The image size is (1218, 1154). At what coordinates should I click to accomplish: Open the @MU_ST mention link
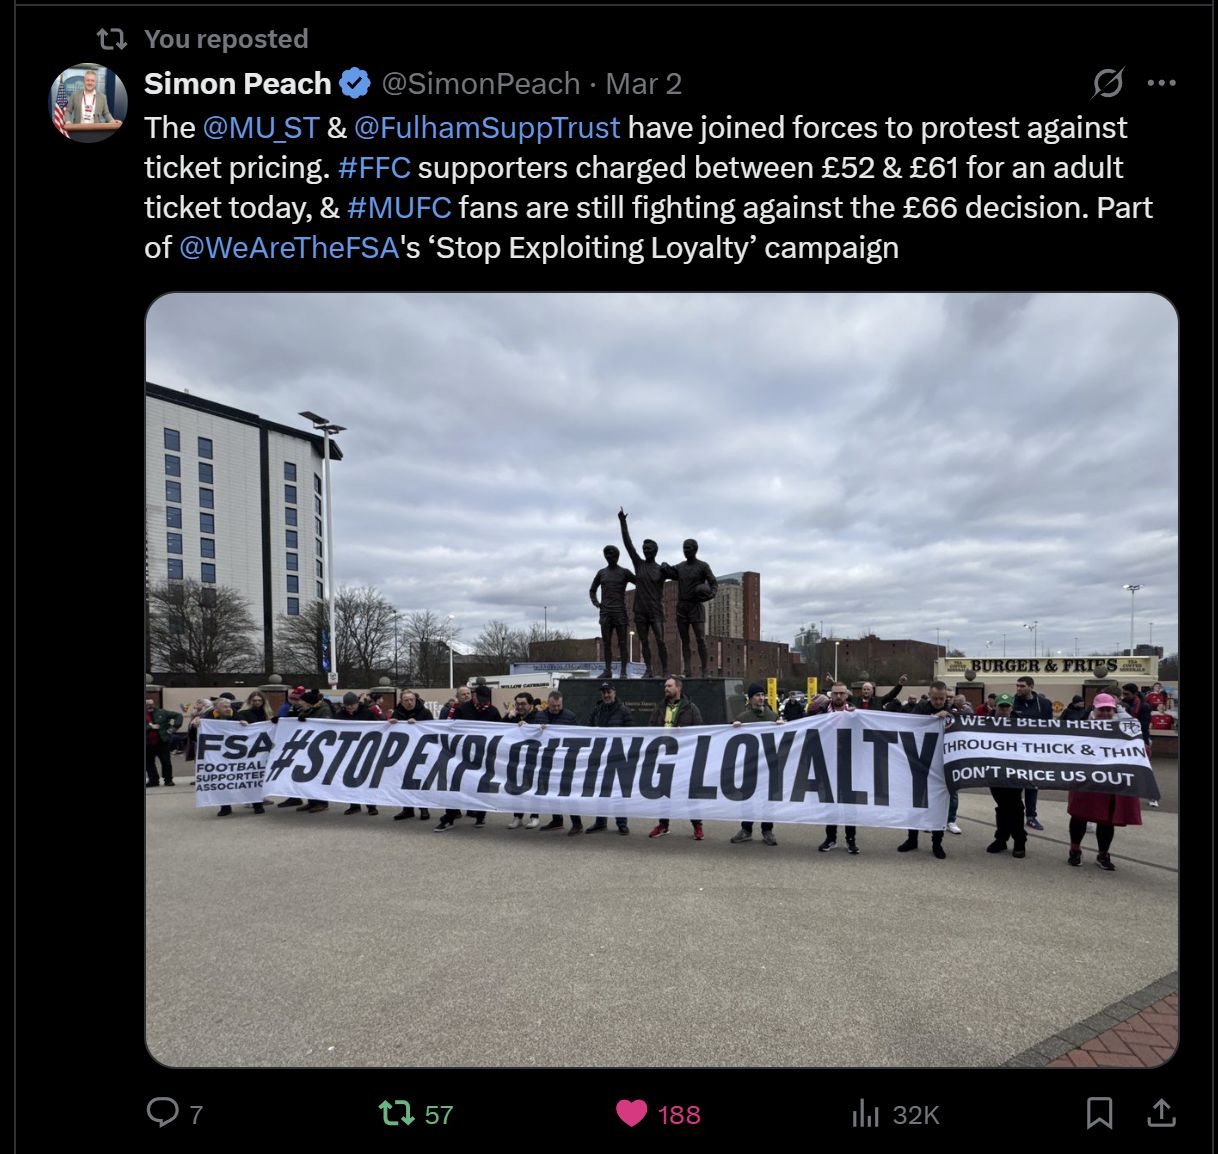click(x=261, y=127)
